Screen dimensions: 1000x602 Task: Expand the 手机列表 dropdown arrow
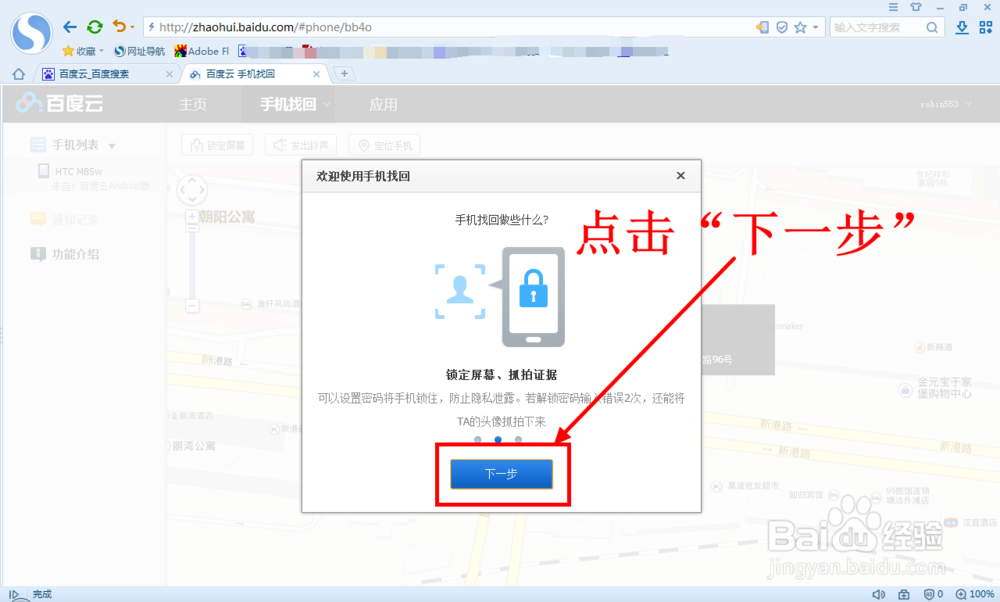click(111, 143)
